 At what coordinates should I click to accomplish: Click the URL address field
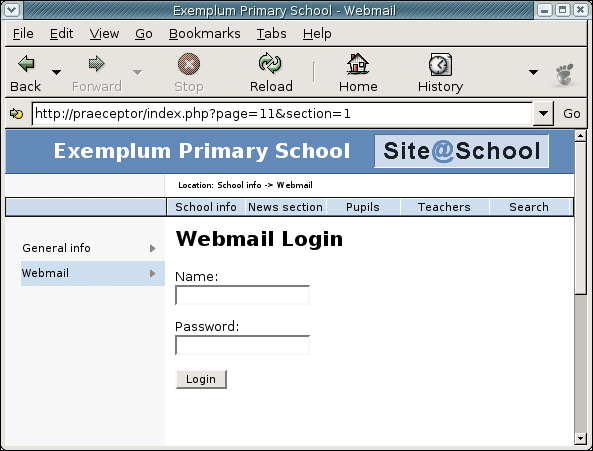pyautogui.click(x=282, y=113)
